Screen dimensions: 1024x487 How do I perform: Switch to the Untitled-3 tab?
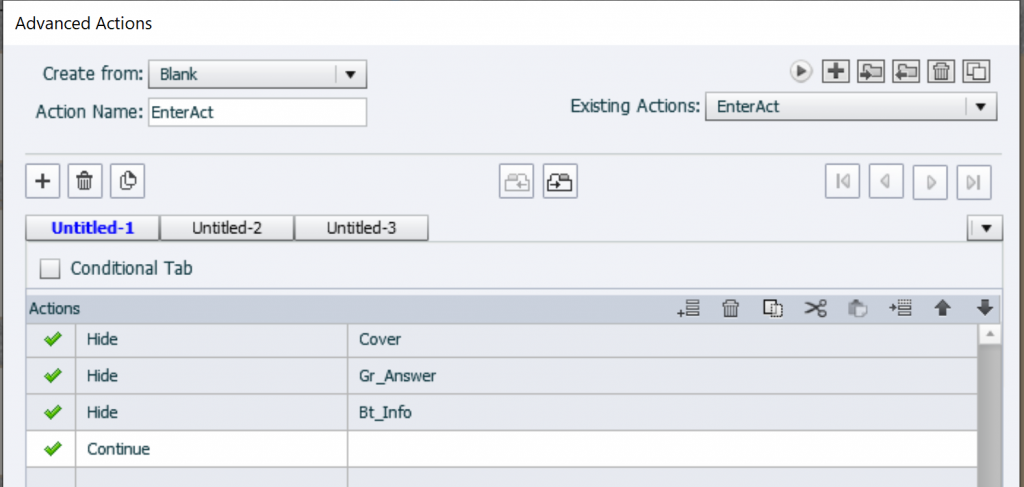click(x=361, y=228)
